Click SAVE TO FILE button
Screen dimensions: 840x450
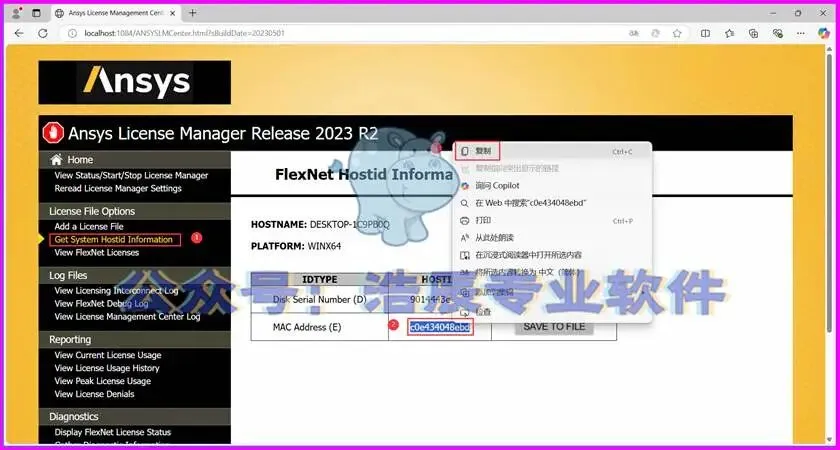554,326
